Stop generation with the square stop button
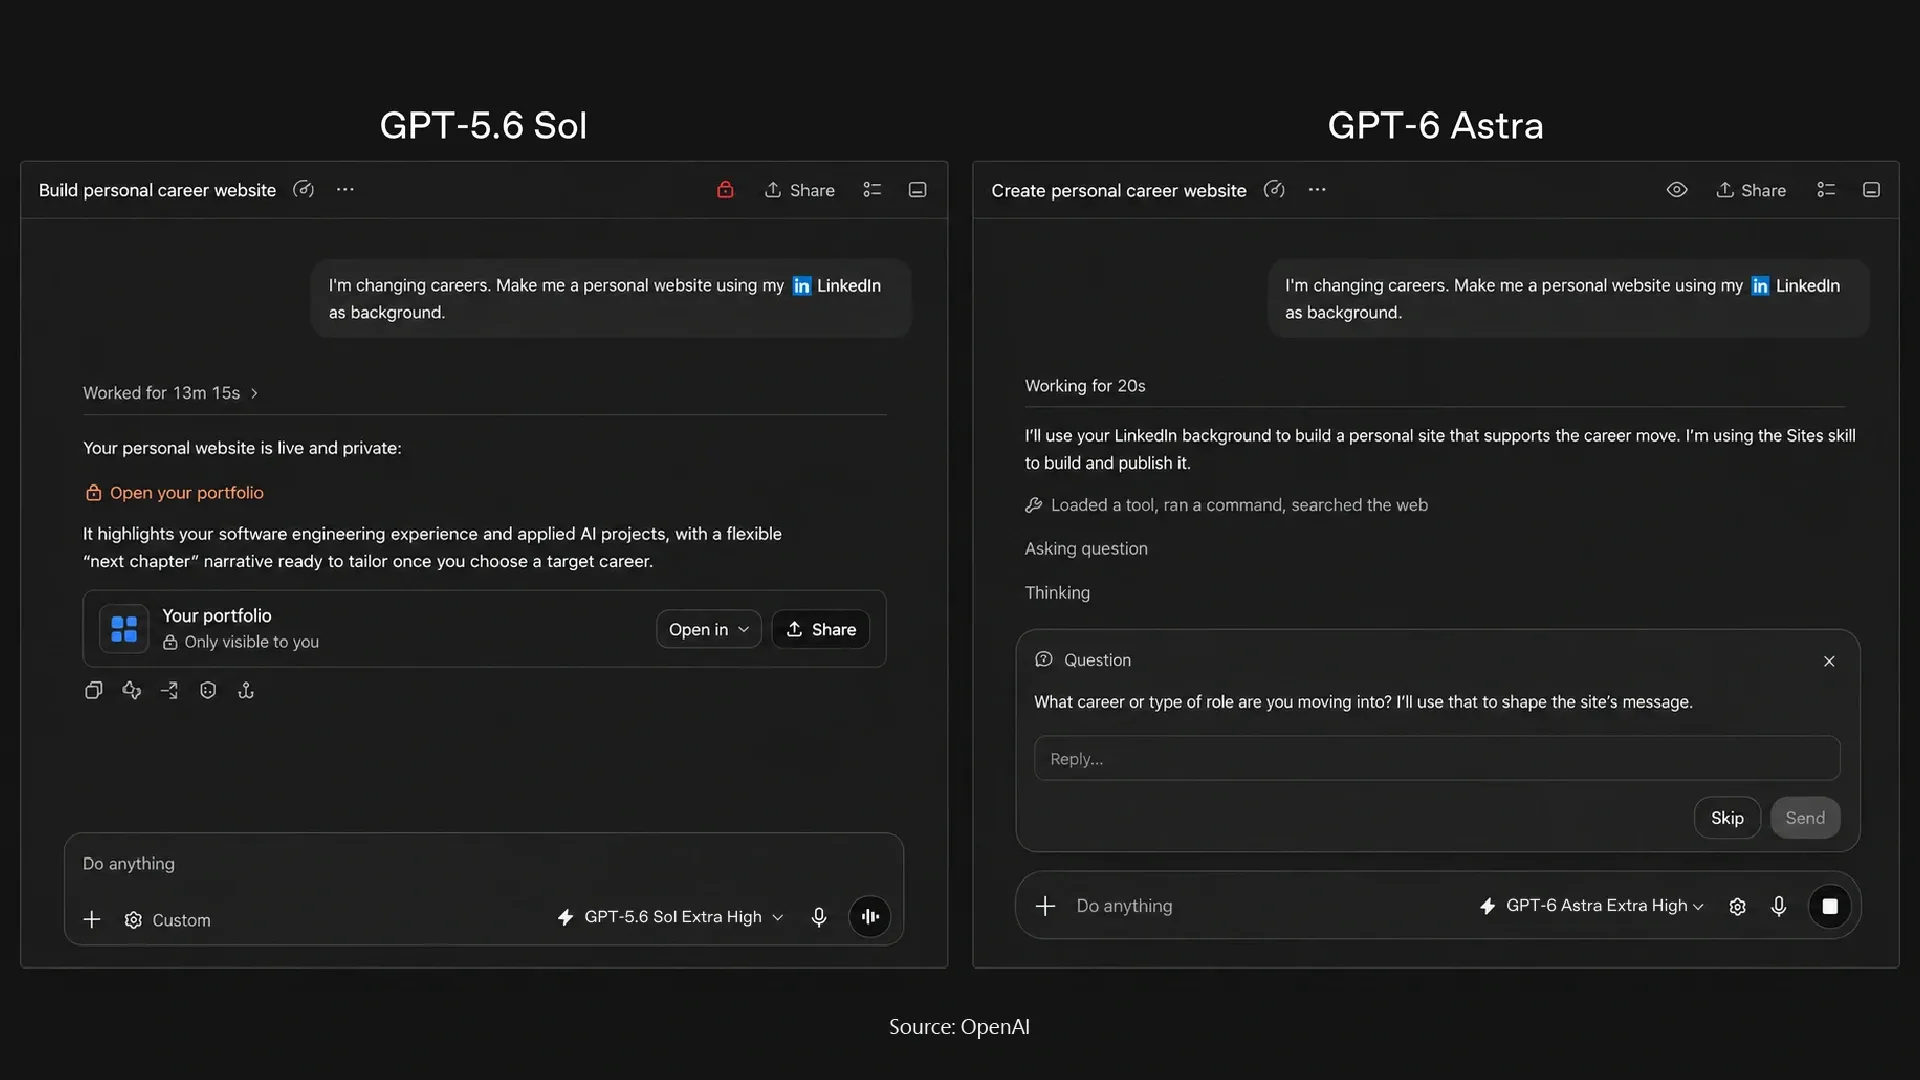The width and height of the screenshot is (1920, 1080). point(1830,906)
